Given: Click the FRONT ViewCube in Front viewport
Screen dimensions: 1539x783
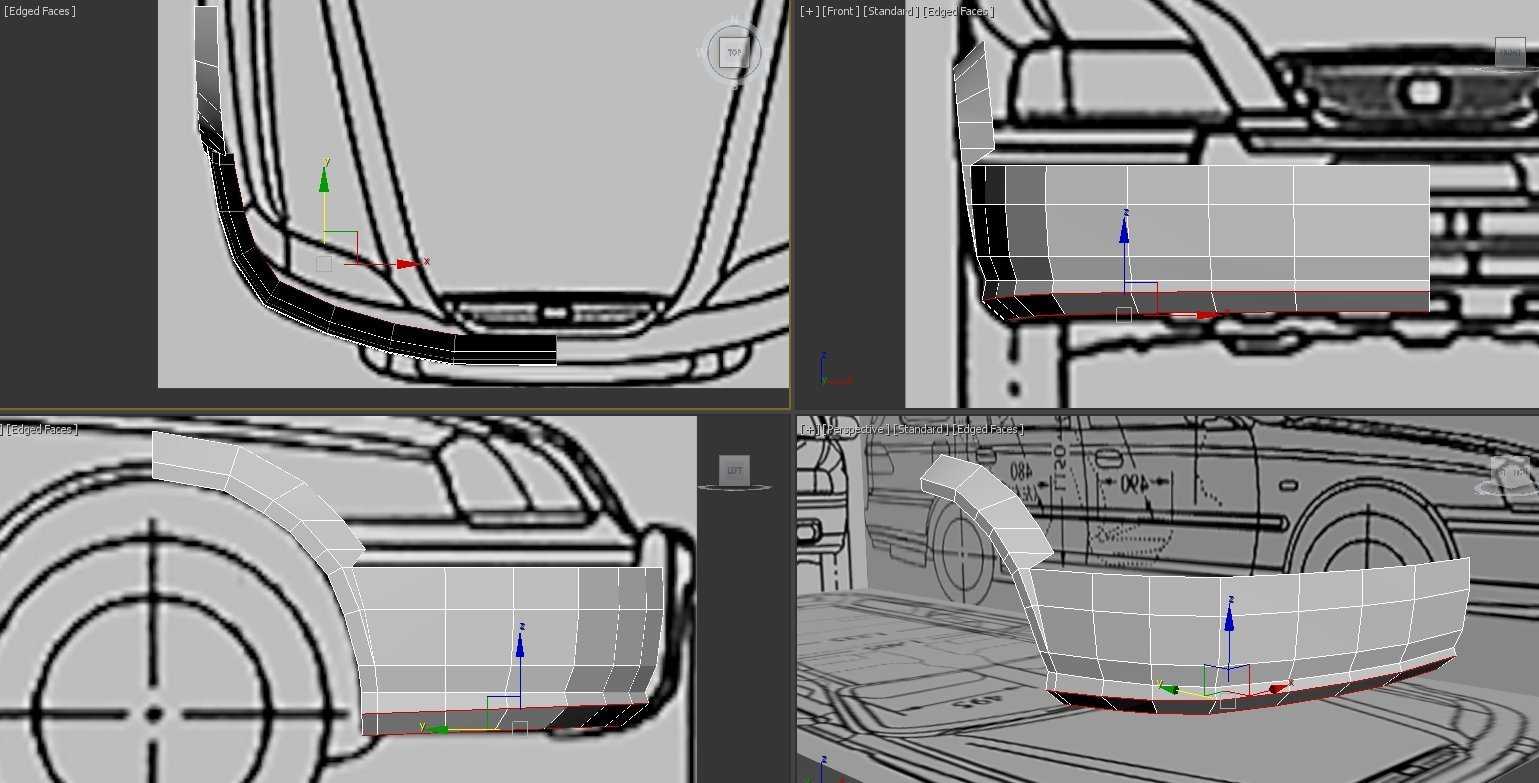Looking at the screenshot, I should (x=1509, y=53).
